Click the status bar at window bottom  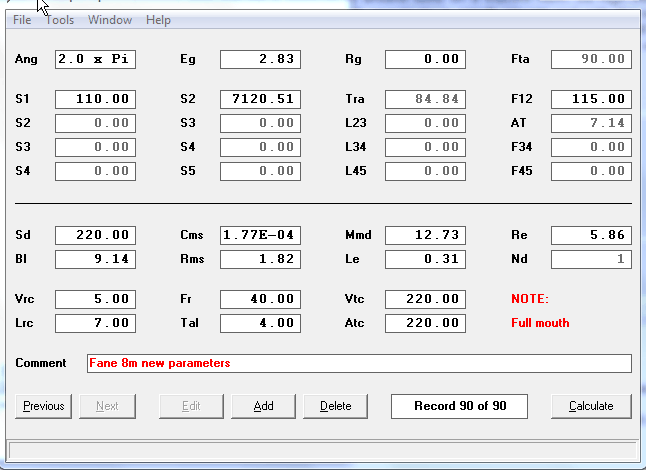[323, 451]
